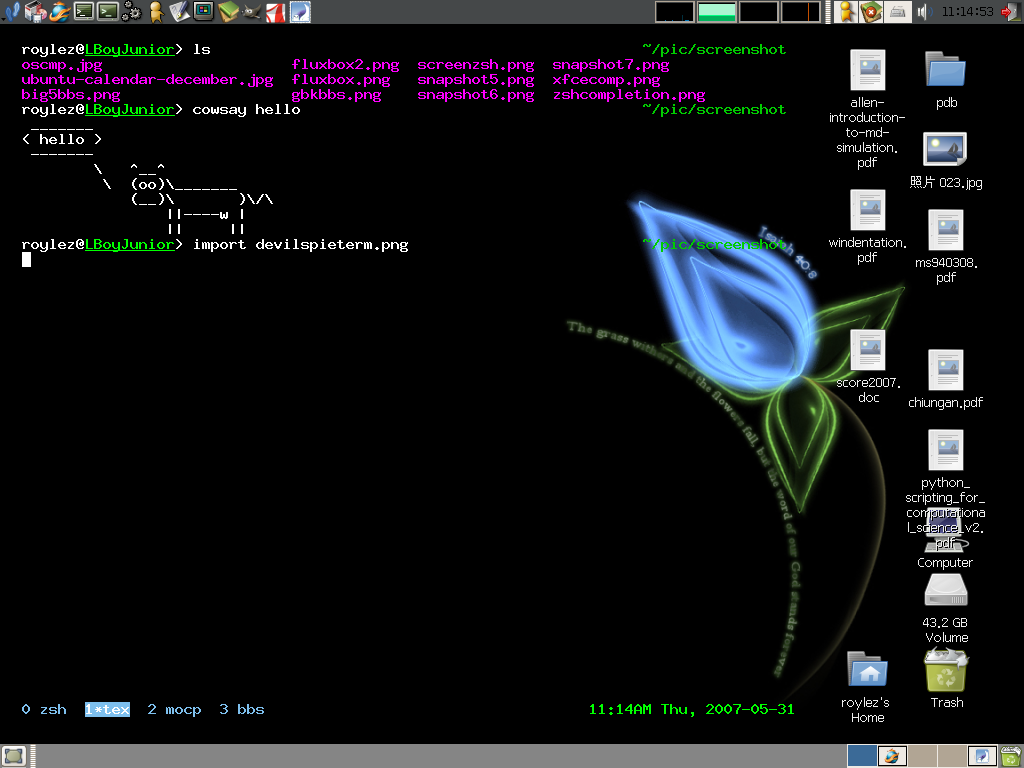Click the dictionary tray icon with red X

pyautogui.click(x=871, y=12)
